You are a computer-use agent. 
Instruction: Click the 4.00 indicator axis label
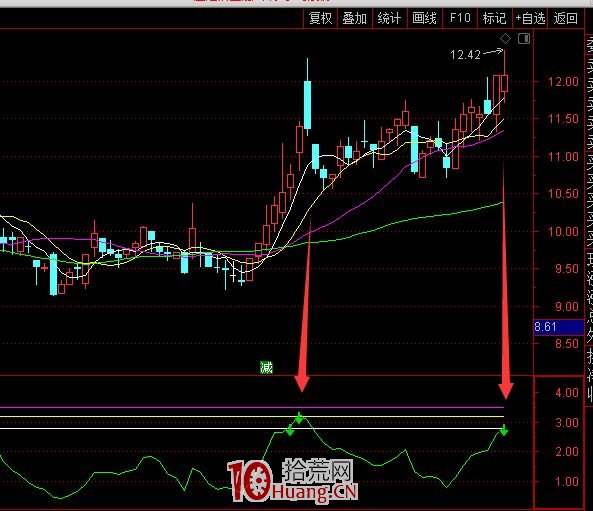tap(567, 393)
